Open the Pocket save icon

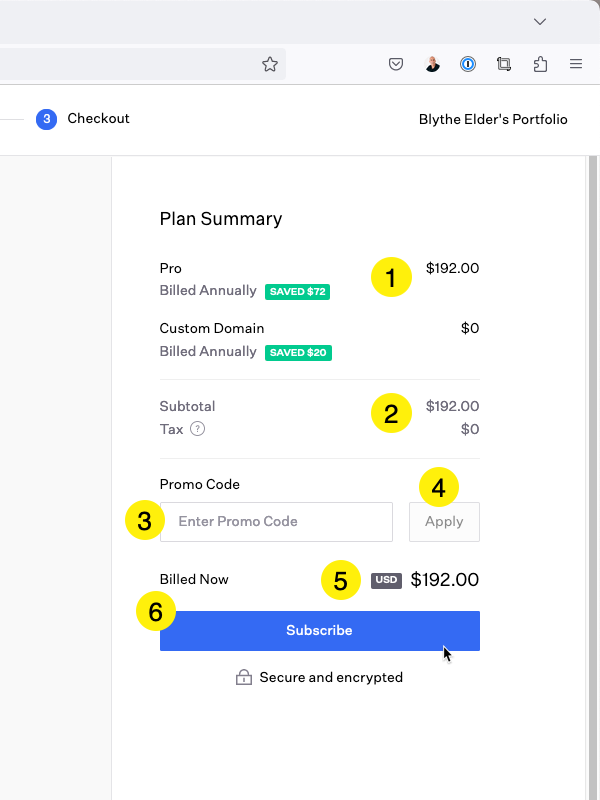[396, 64]
